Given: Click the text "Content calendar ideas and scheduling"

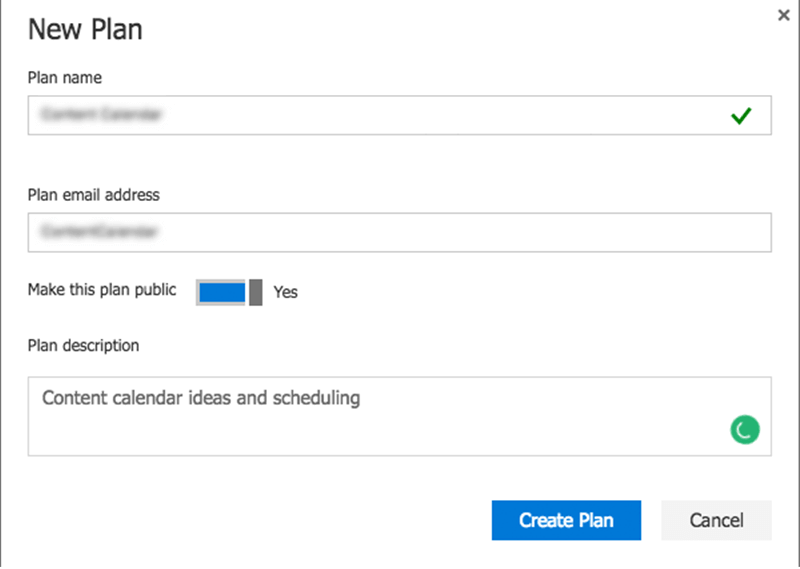Looking at the screenshot, I should (x=201, y=398).
